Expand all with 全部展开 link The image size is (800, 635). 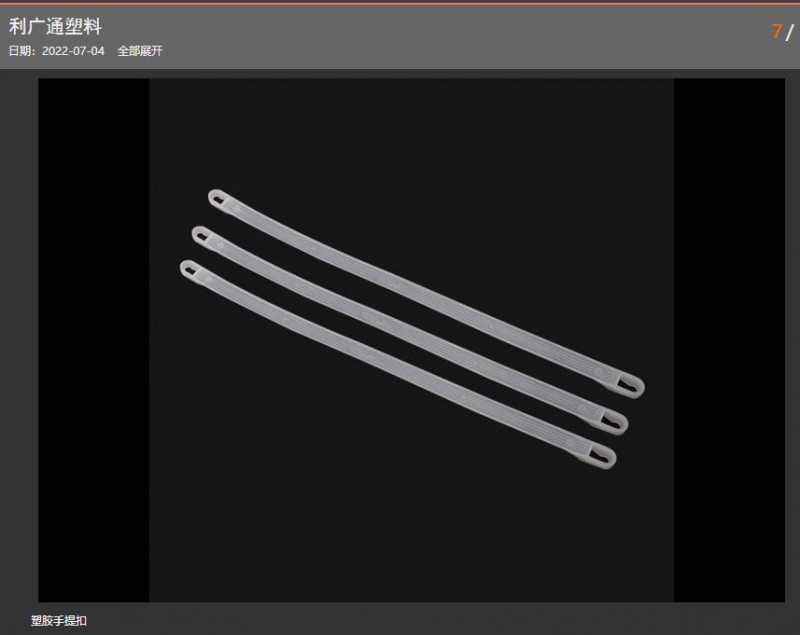[x=140, y=51]
